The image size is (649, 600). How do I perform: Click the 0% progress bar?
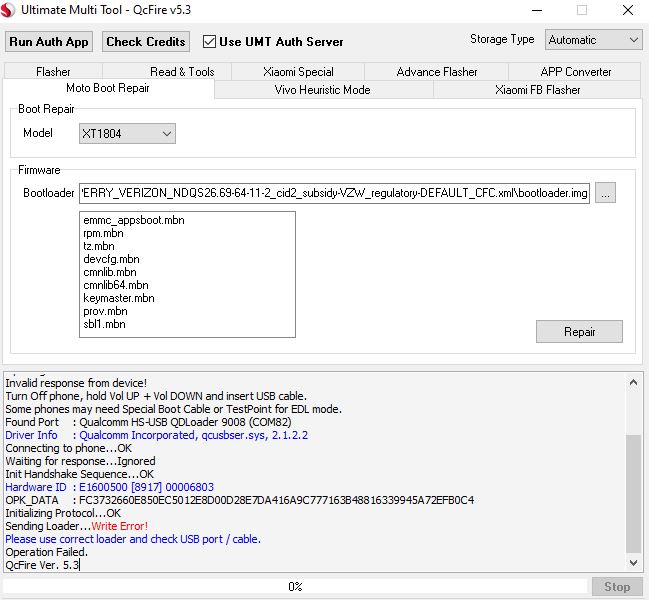pos(295,587)
